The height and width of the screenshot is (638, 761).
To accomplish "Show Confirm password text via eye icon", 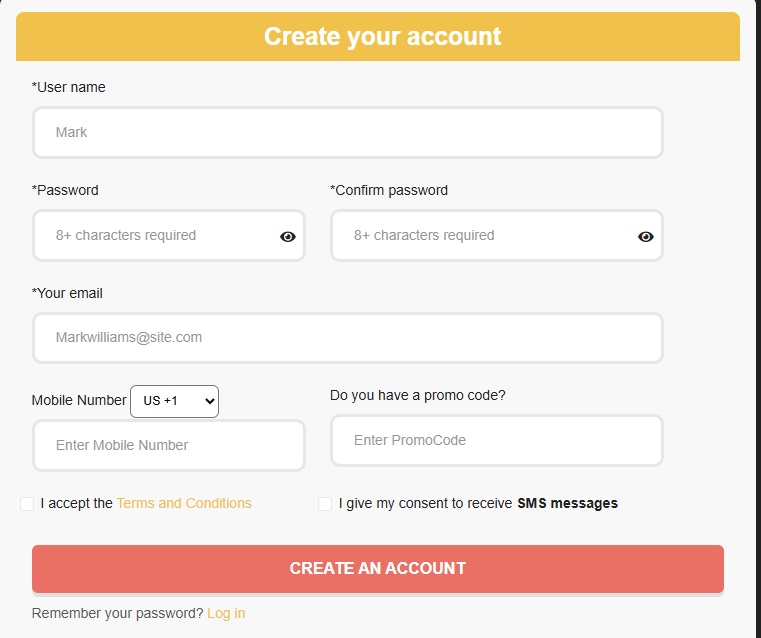I will [x=646, y=236].
